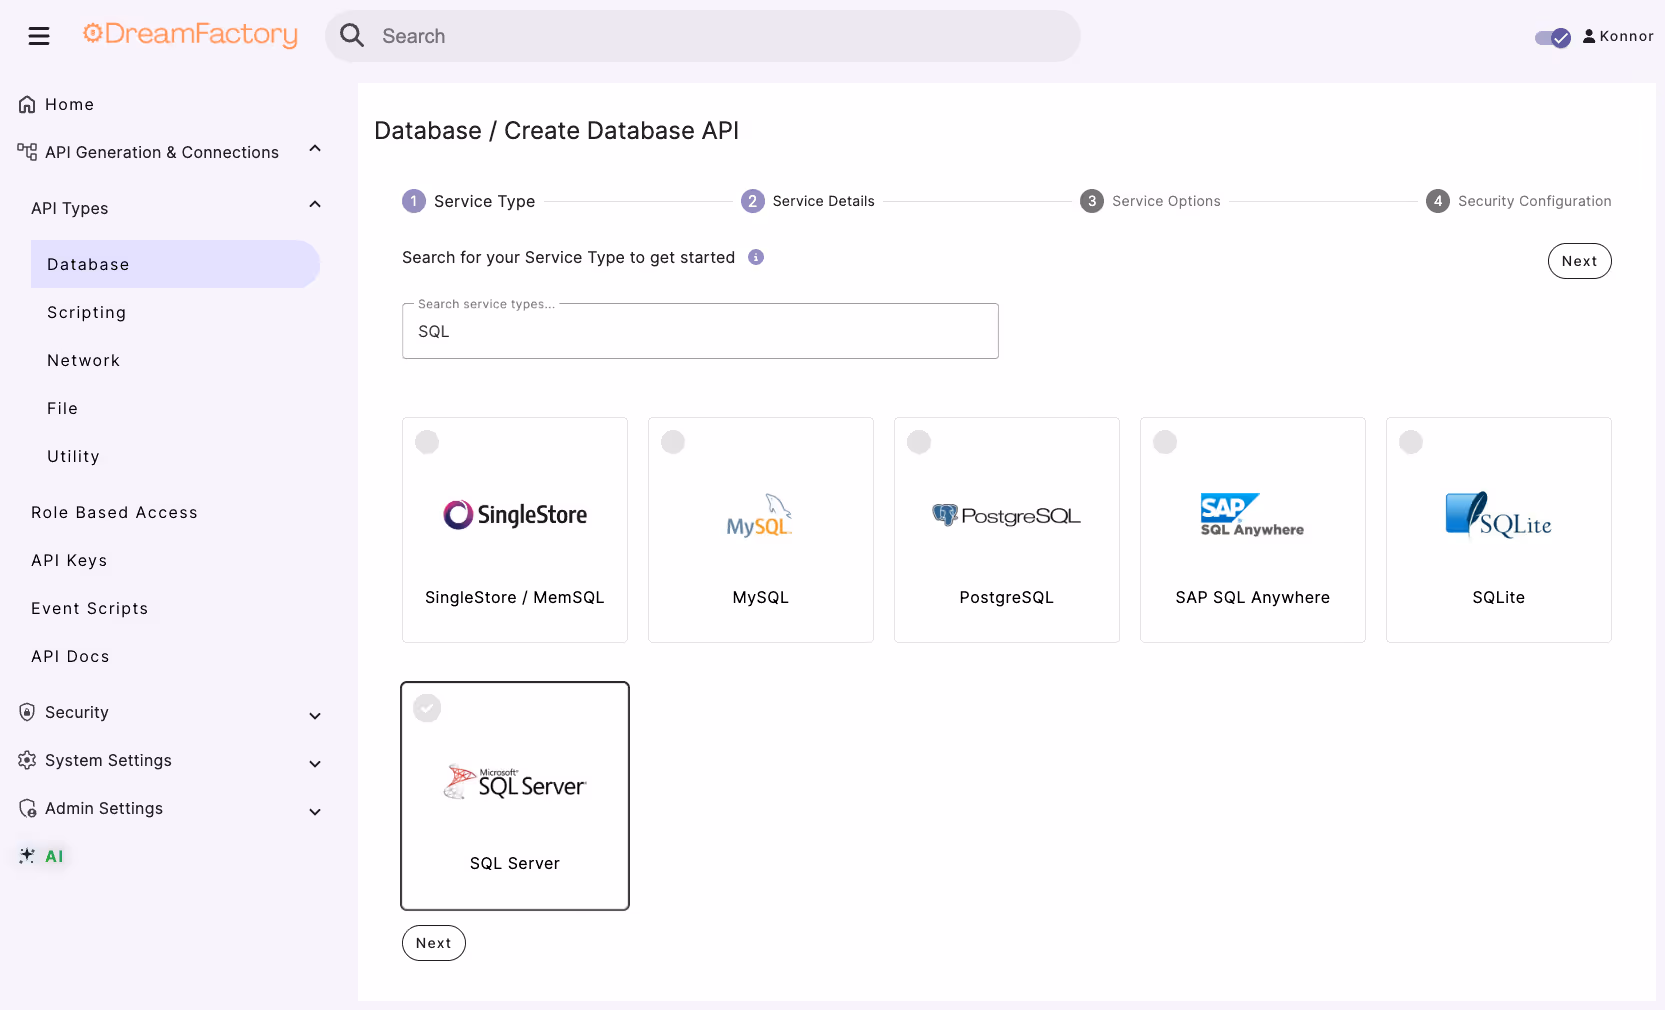Image resolution: width=1665 pixels, height=1010 pixels.
Task: Select the SingleStore / MemSQL radio button
Action: [427, 442]
